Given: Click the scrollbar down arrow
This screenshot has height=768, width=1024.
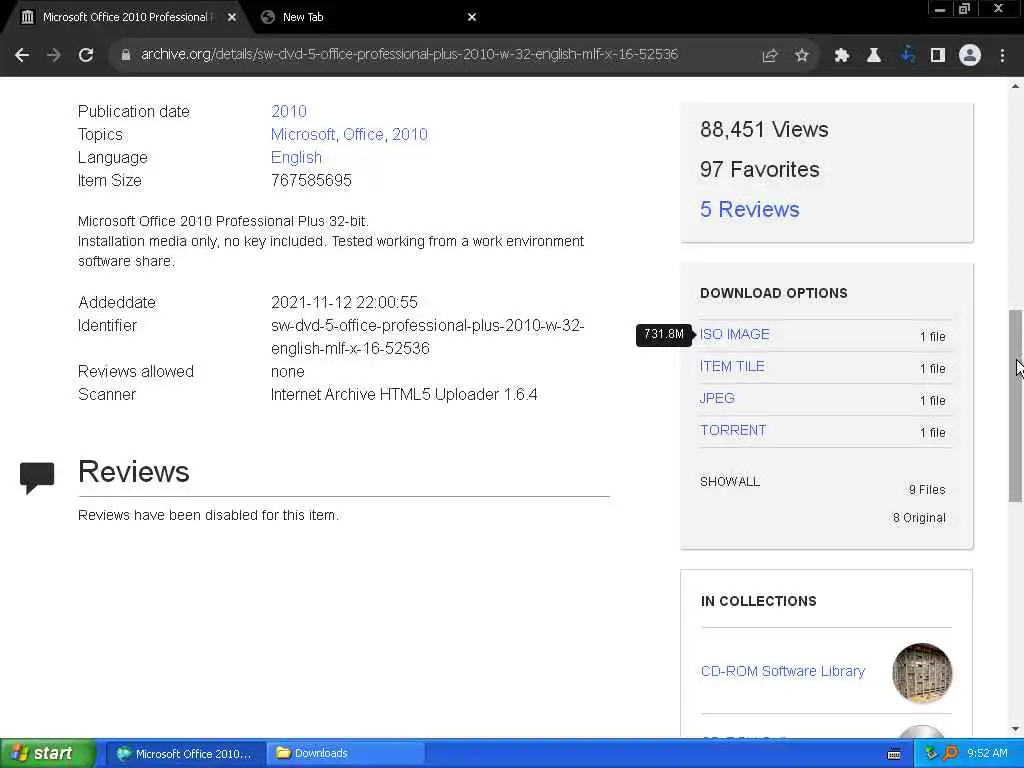Looking at the screenshot, I should pos(1015,729).
